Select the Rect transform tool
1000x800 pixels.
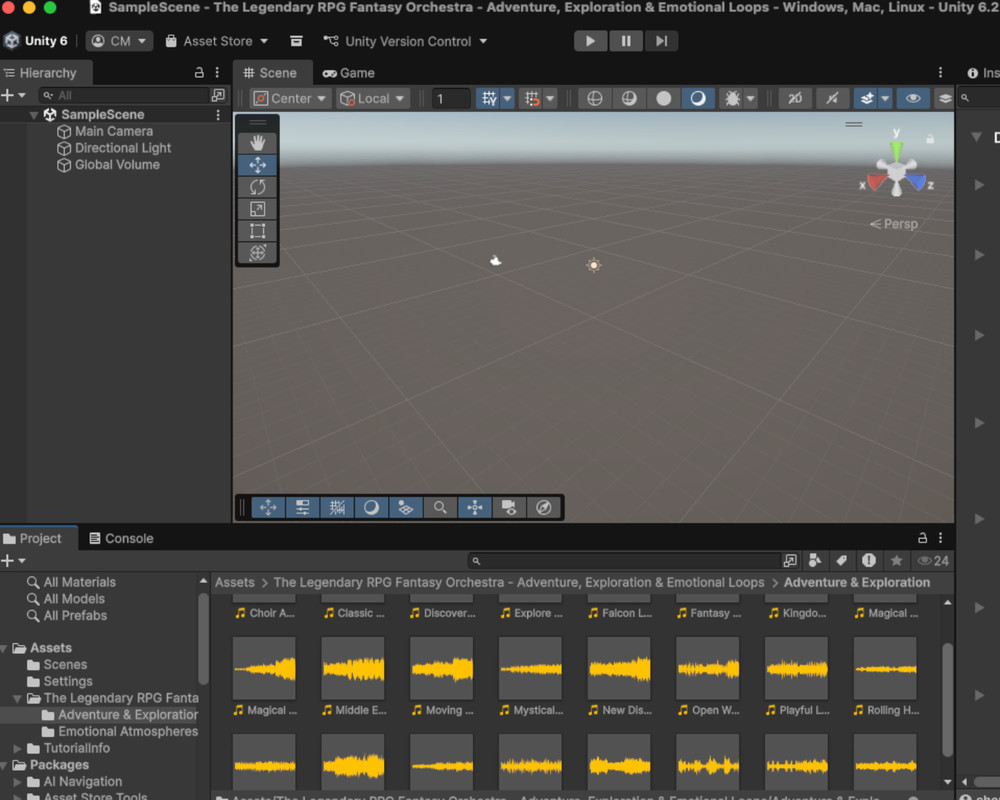tap(257, 231)
